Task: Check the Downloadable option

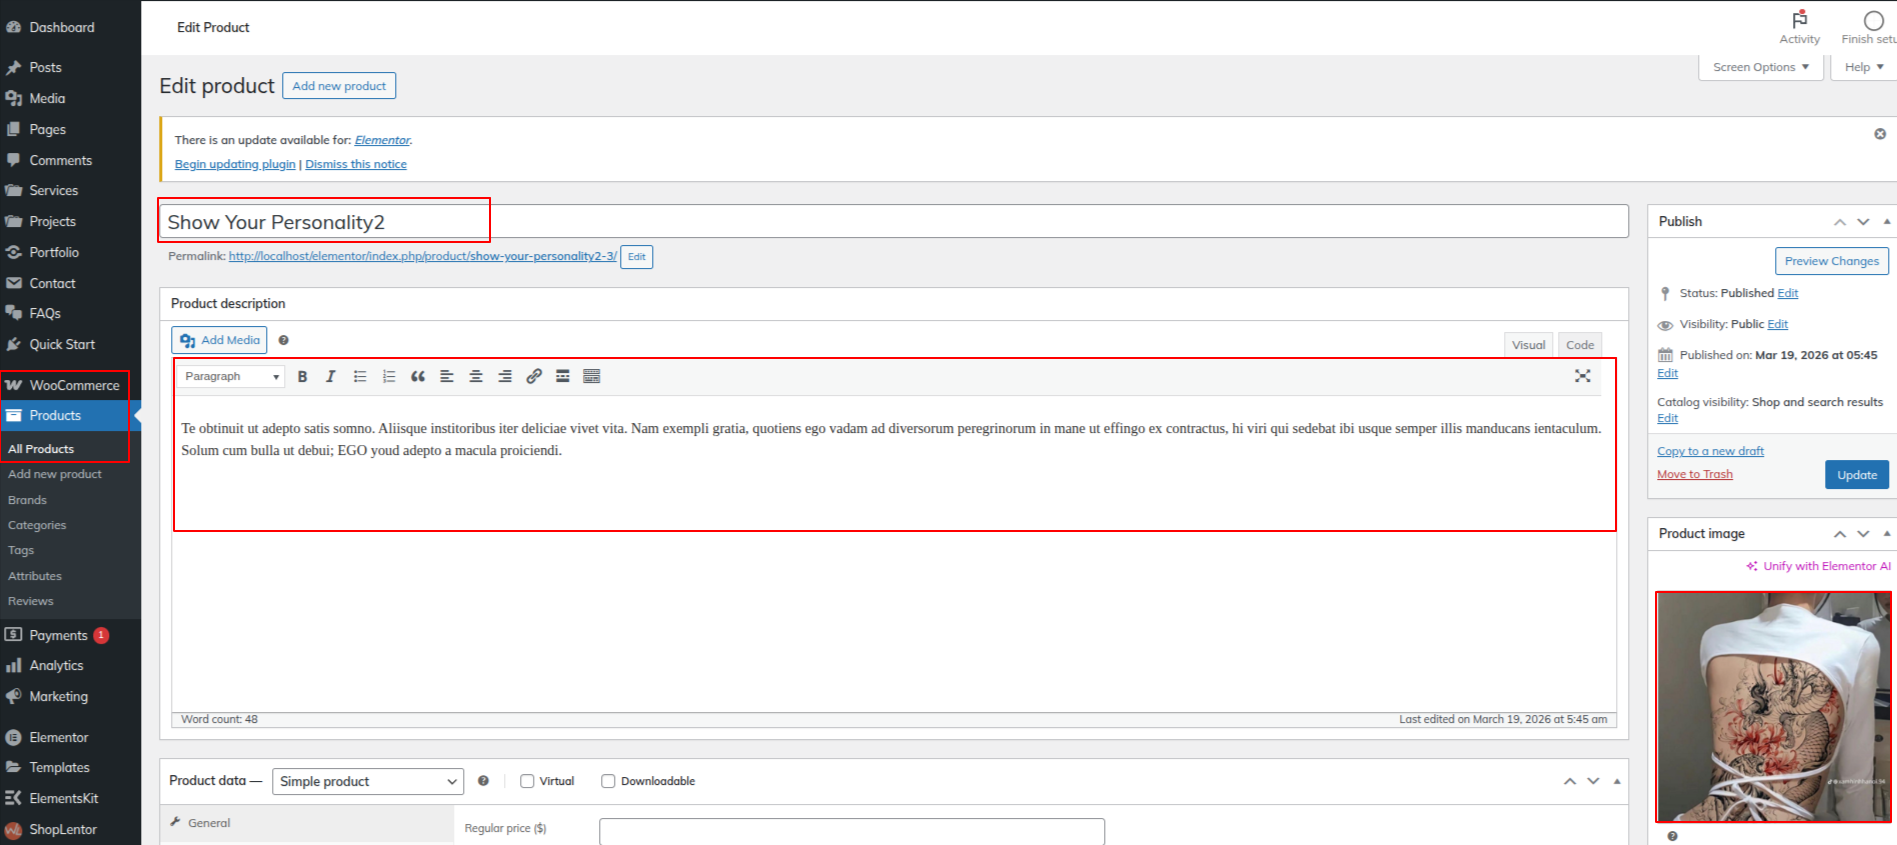Action: click(608, 781)
